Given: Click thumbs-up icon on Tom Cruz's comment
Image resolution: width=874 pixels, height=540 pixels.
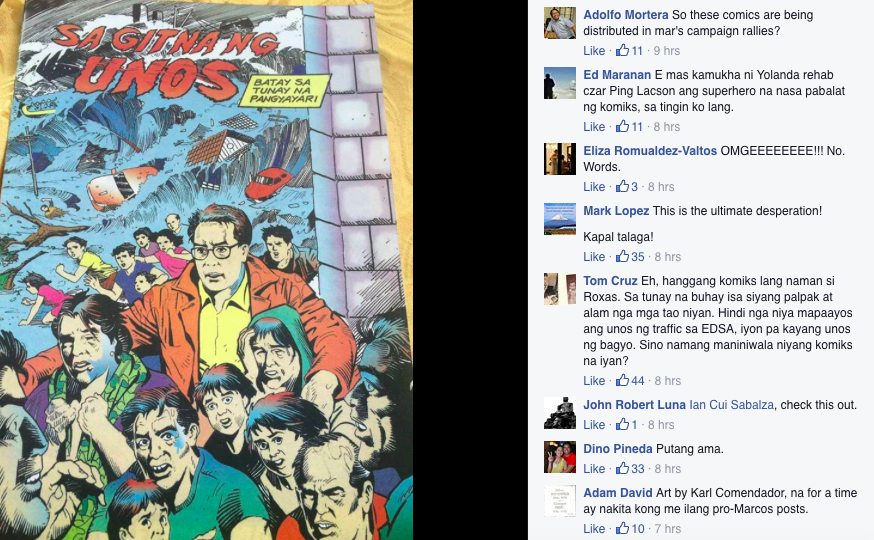Looking at the screenshot, I should 623,381.
